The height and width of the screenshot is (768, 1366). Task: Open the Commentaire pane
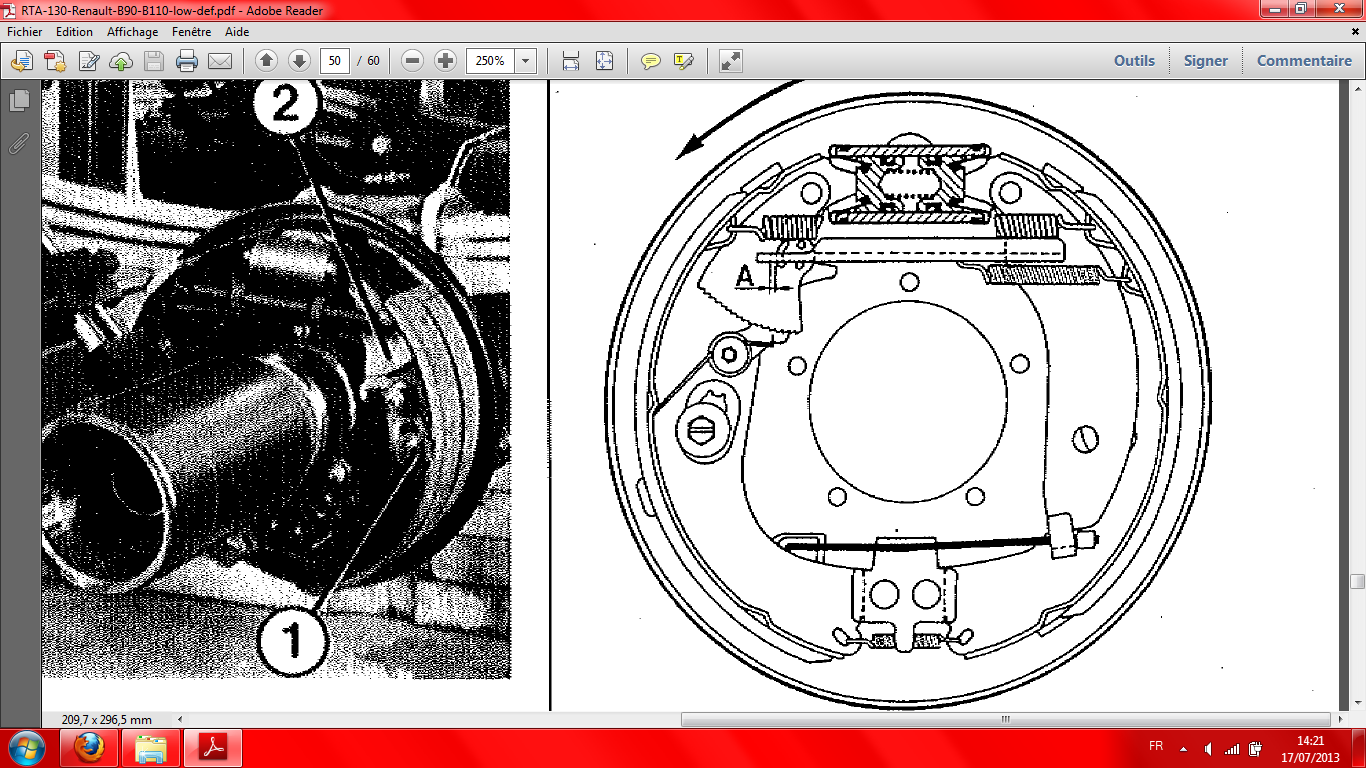coord(1303,61)
